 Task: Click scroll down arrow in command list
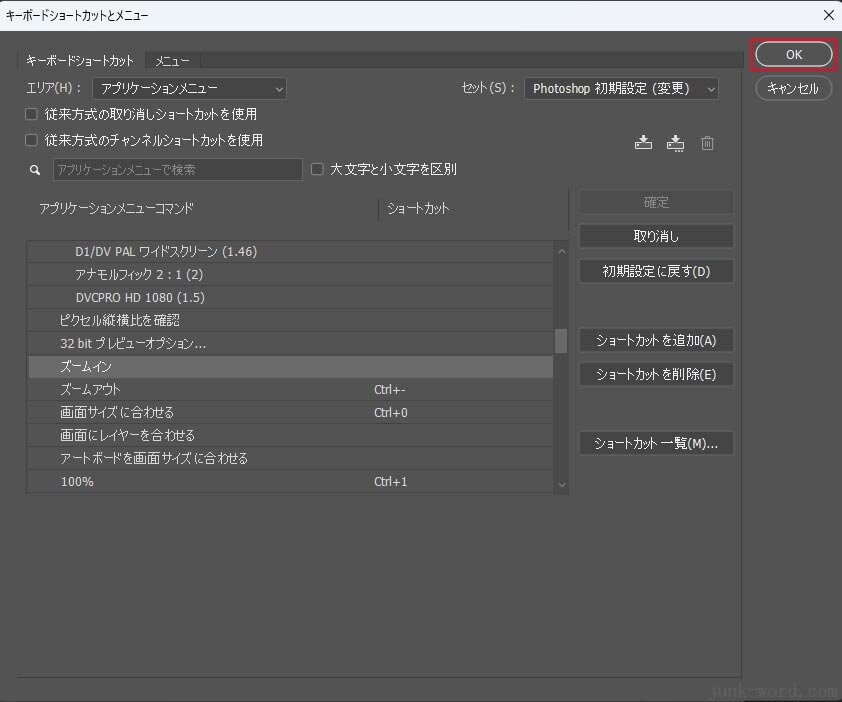tap(561, 484)
